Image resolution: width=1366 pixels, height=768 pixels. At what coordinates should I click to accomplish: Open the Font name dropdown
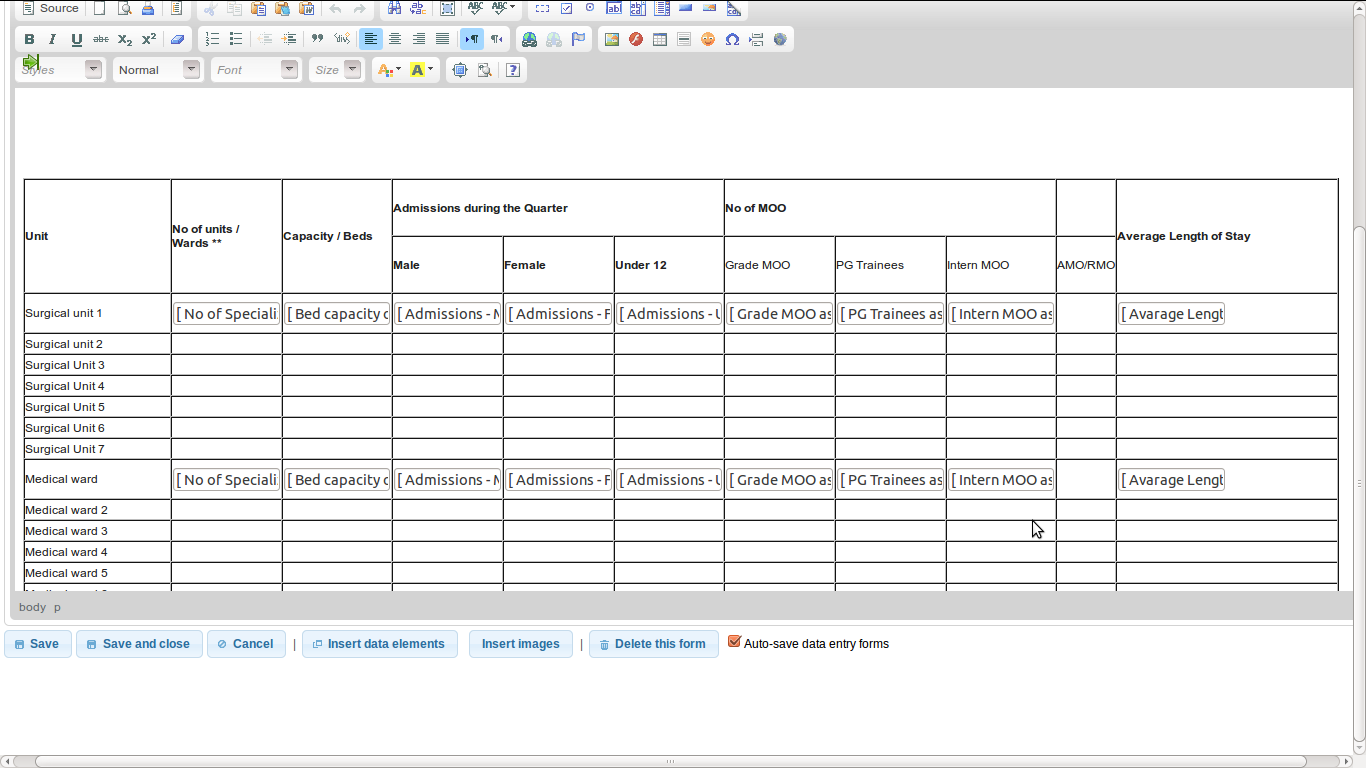[x=255, y=70]
